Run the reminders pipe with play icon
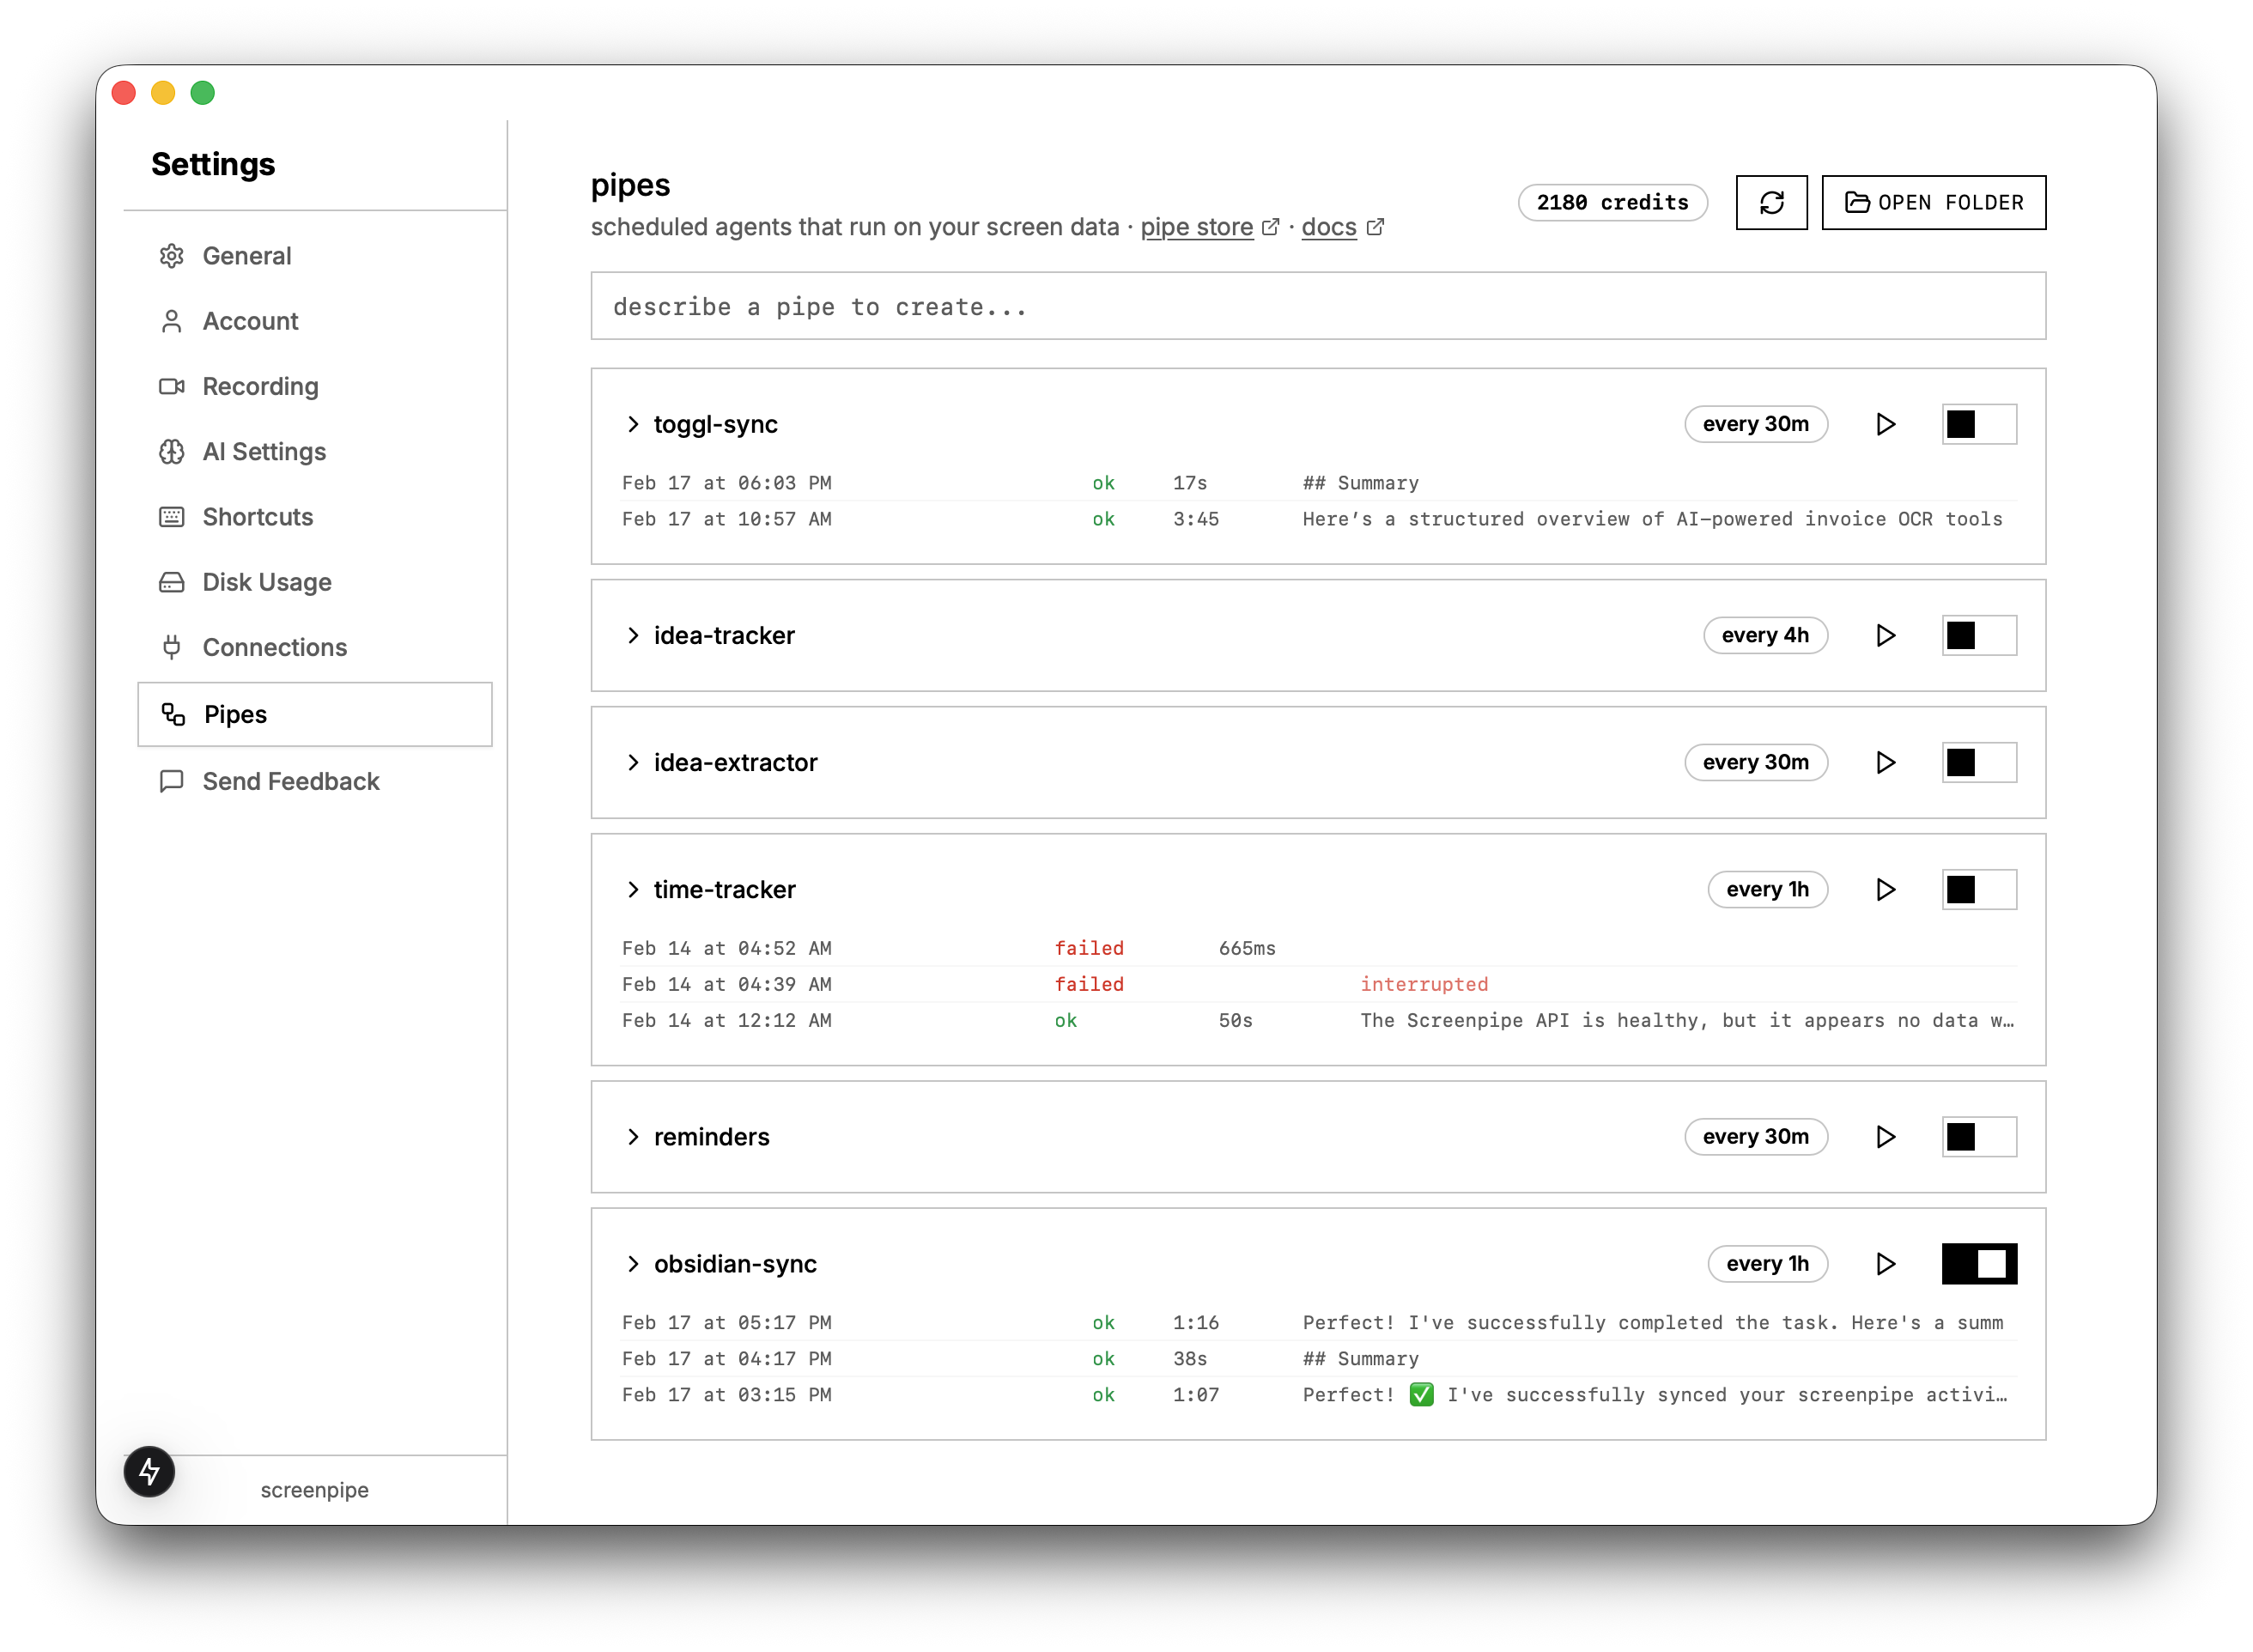Image resolution: width=2253 pixels, height=1652 pixels. coord(1885,1137)
